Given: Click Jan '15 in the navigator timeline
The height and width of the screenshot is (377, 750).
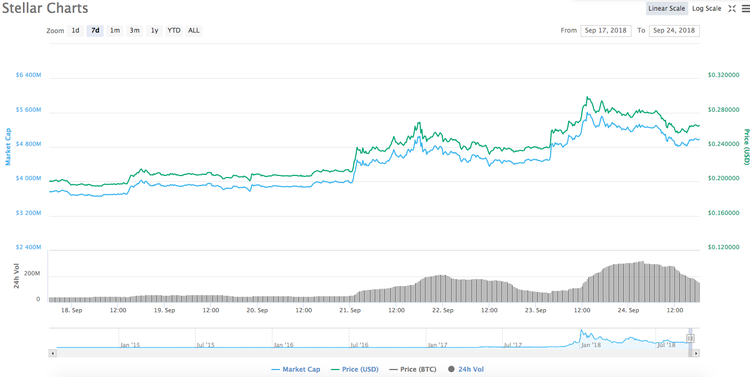Looking at the screenshot, I should click(130, 344).
